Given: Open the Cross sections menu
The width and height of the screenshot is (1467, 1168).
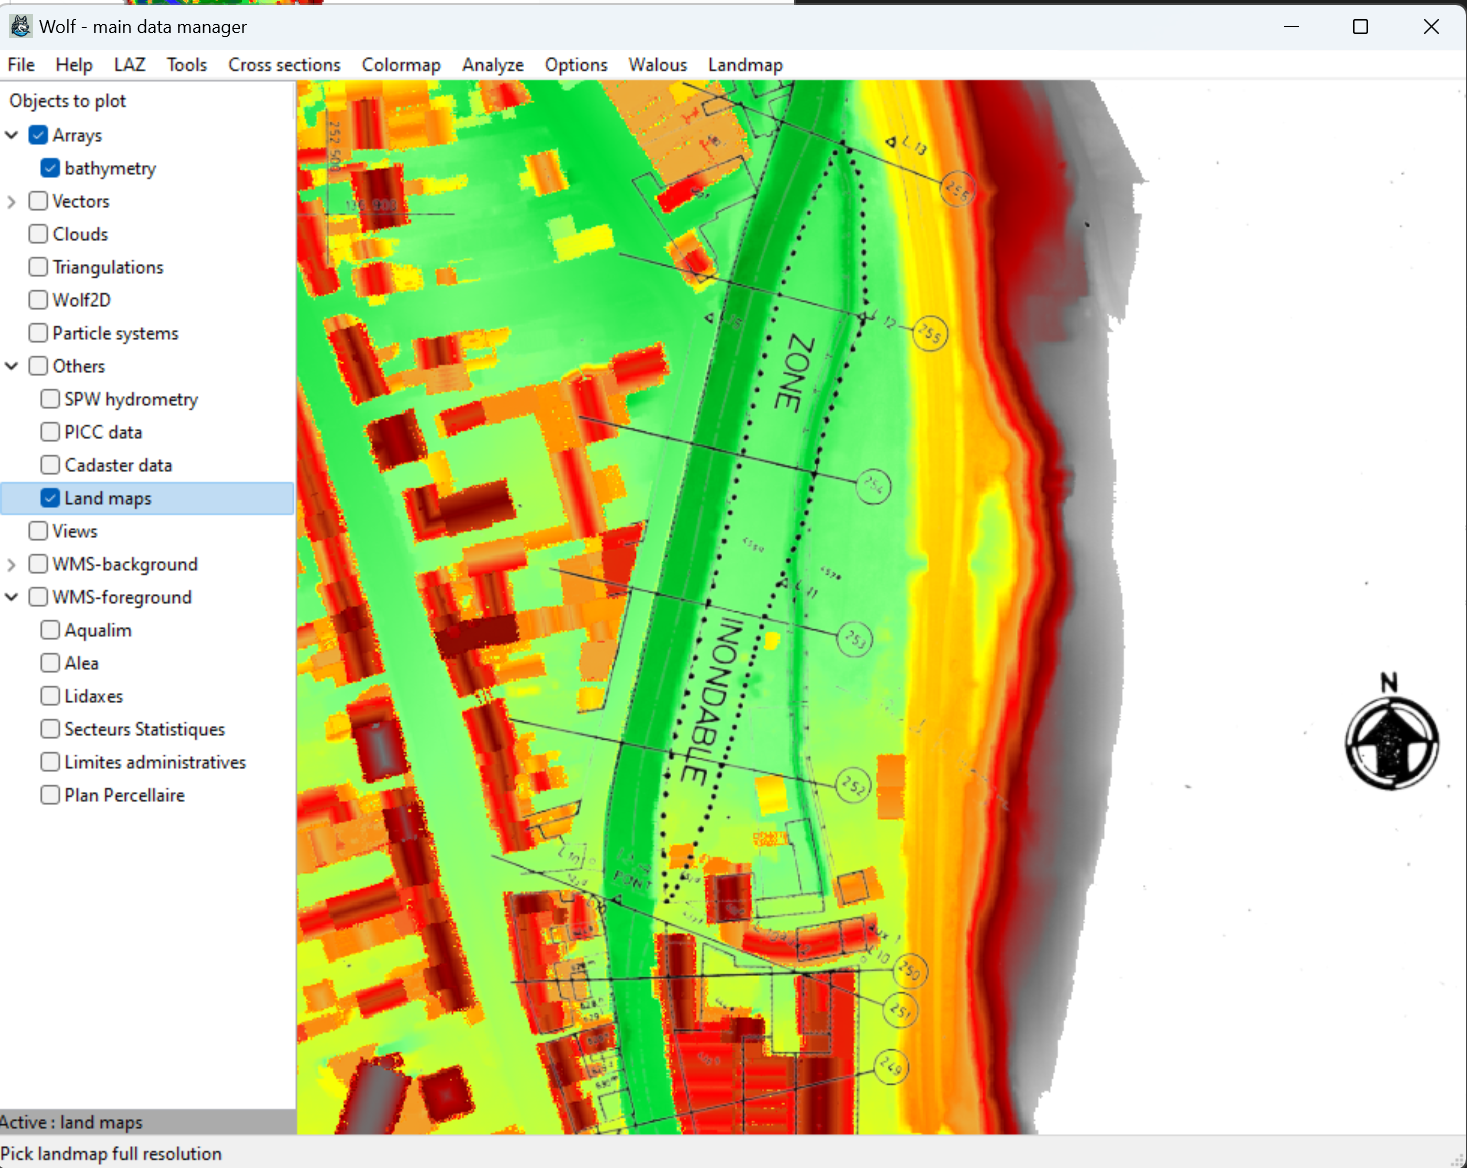Looking at the screenshot, I should click(284, 65).
